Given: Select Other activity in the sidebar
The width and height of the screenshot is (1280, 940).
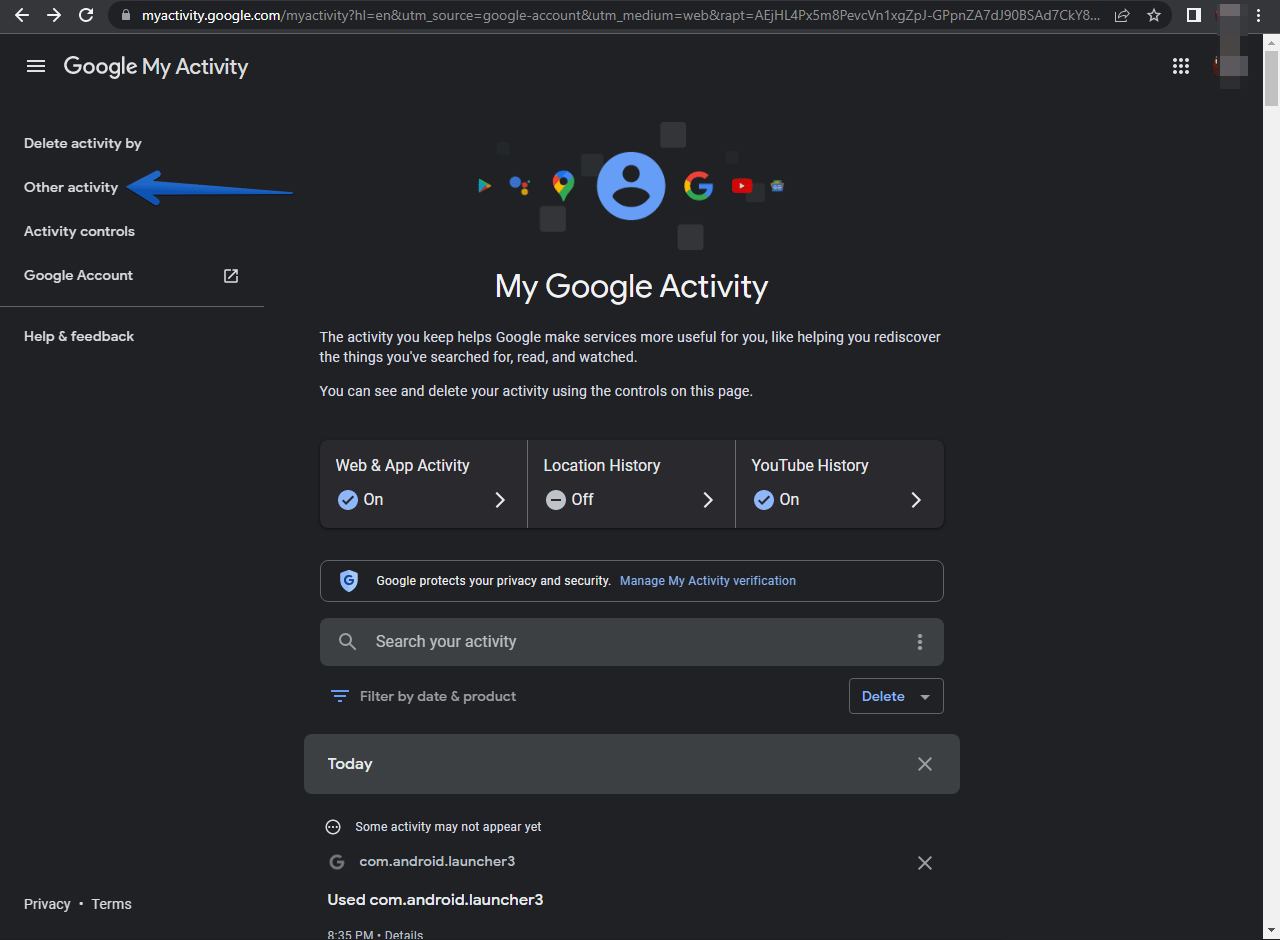Looking at the screenshot, I should tap(71, 187).
